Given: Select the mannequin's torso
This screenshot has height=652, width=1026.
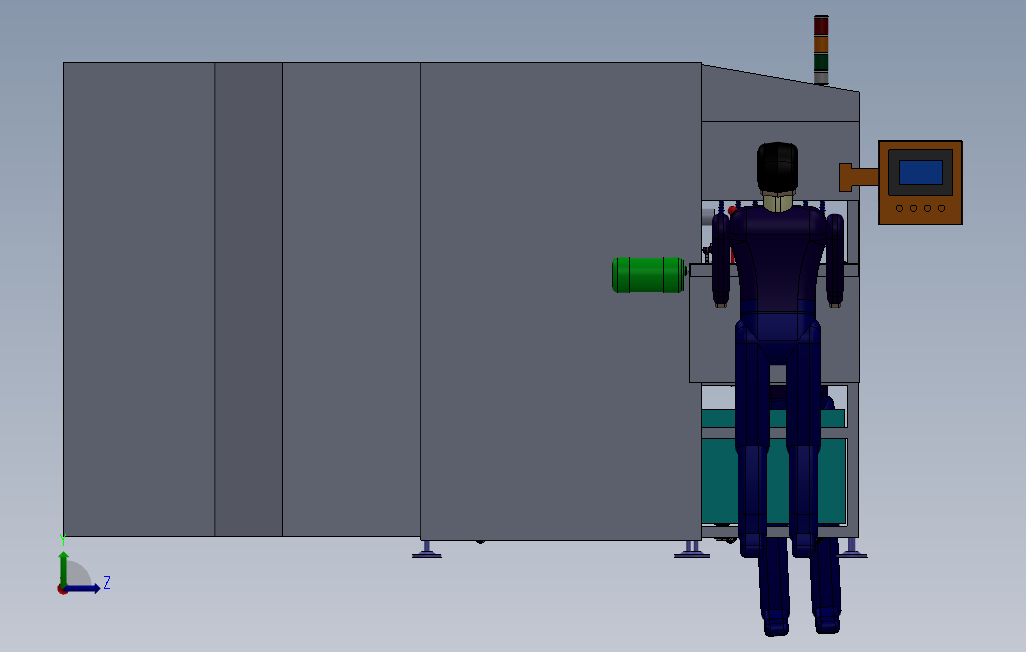Looking at the screenshot, I should click(x=777, y=262).
